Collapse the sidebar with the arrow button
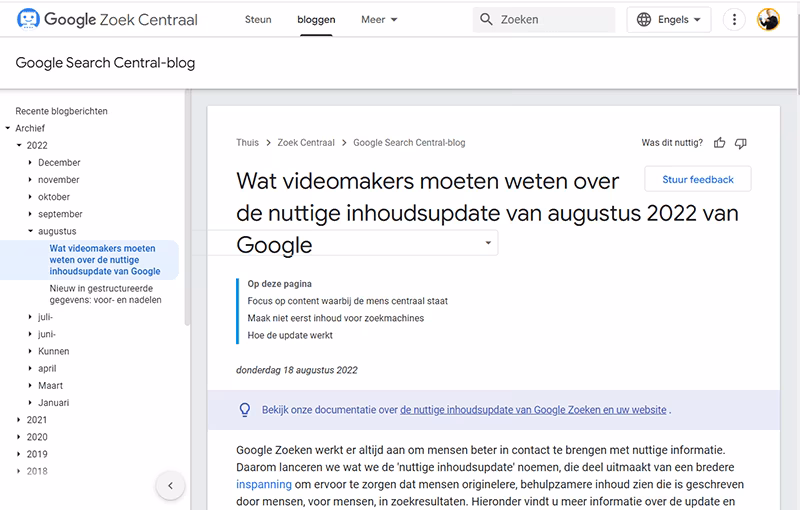 tap(170, 486)
